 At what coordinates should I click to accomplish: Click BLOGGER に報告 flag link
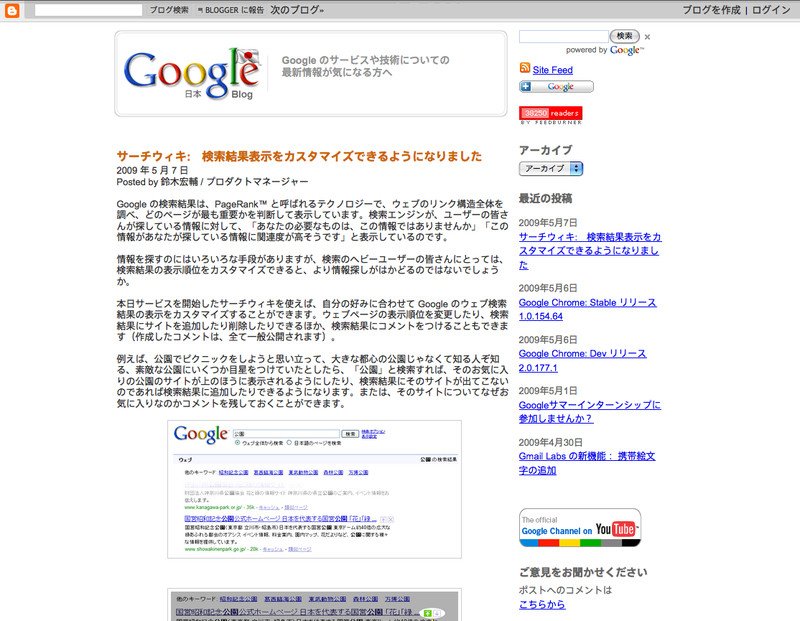click(231, 10)
